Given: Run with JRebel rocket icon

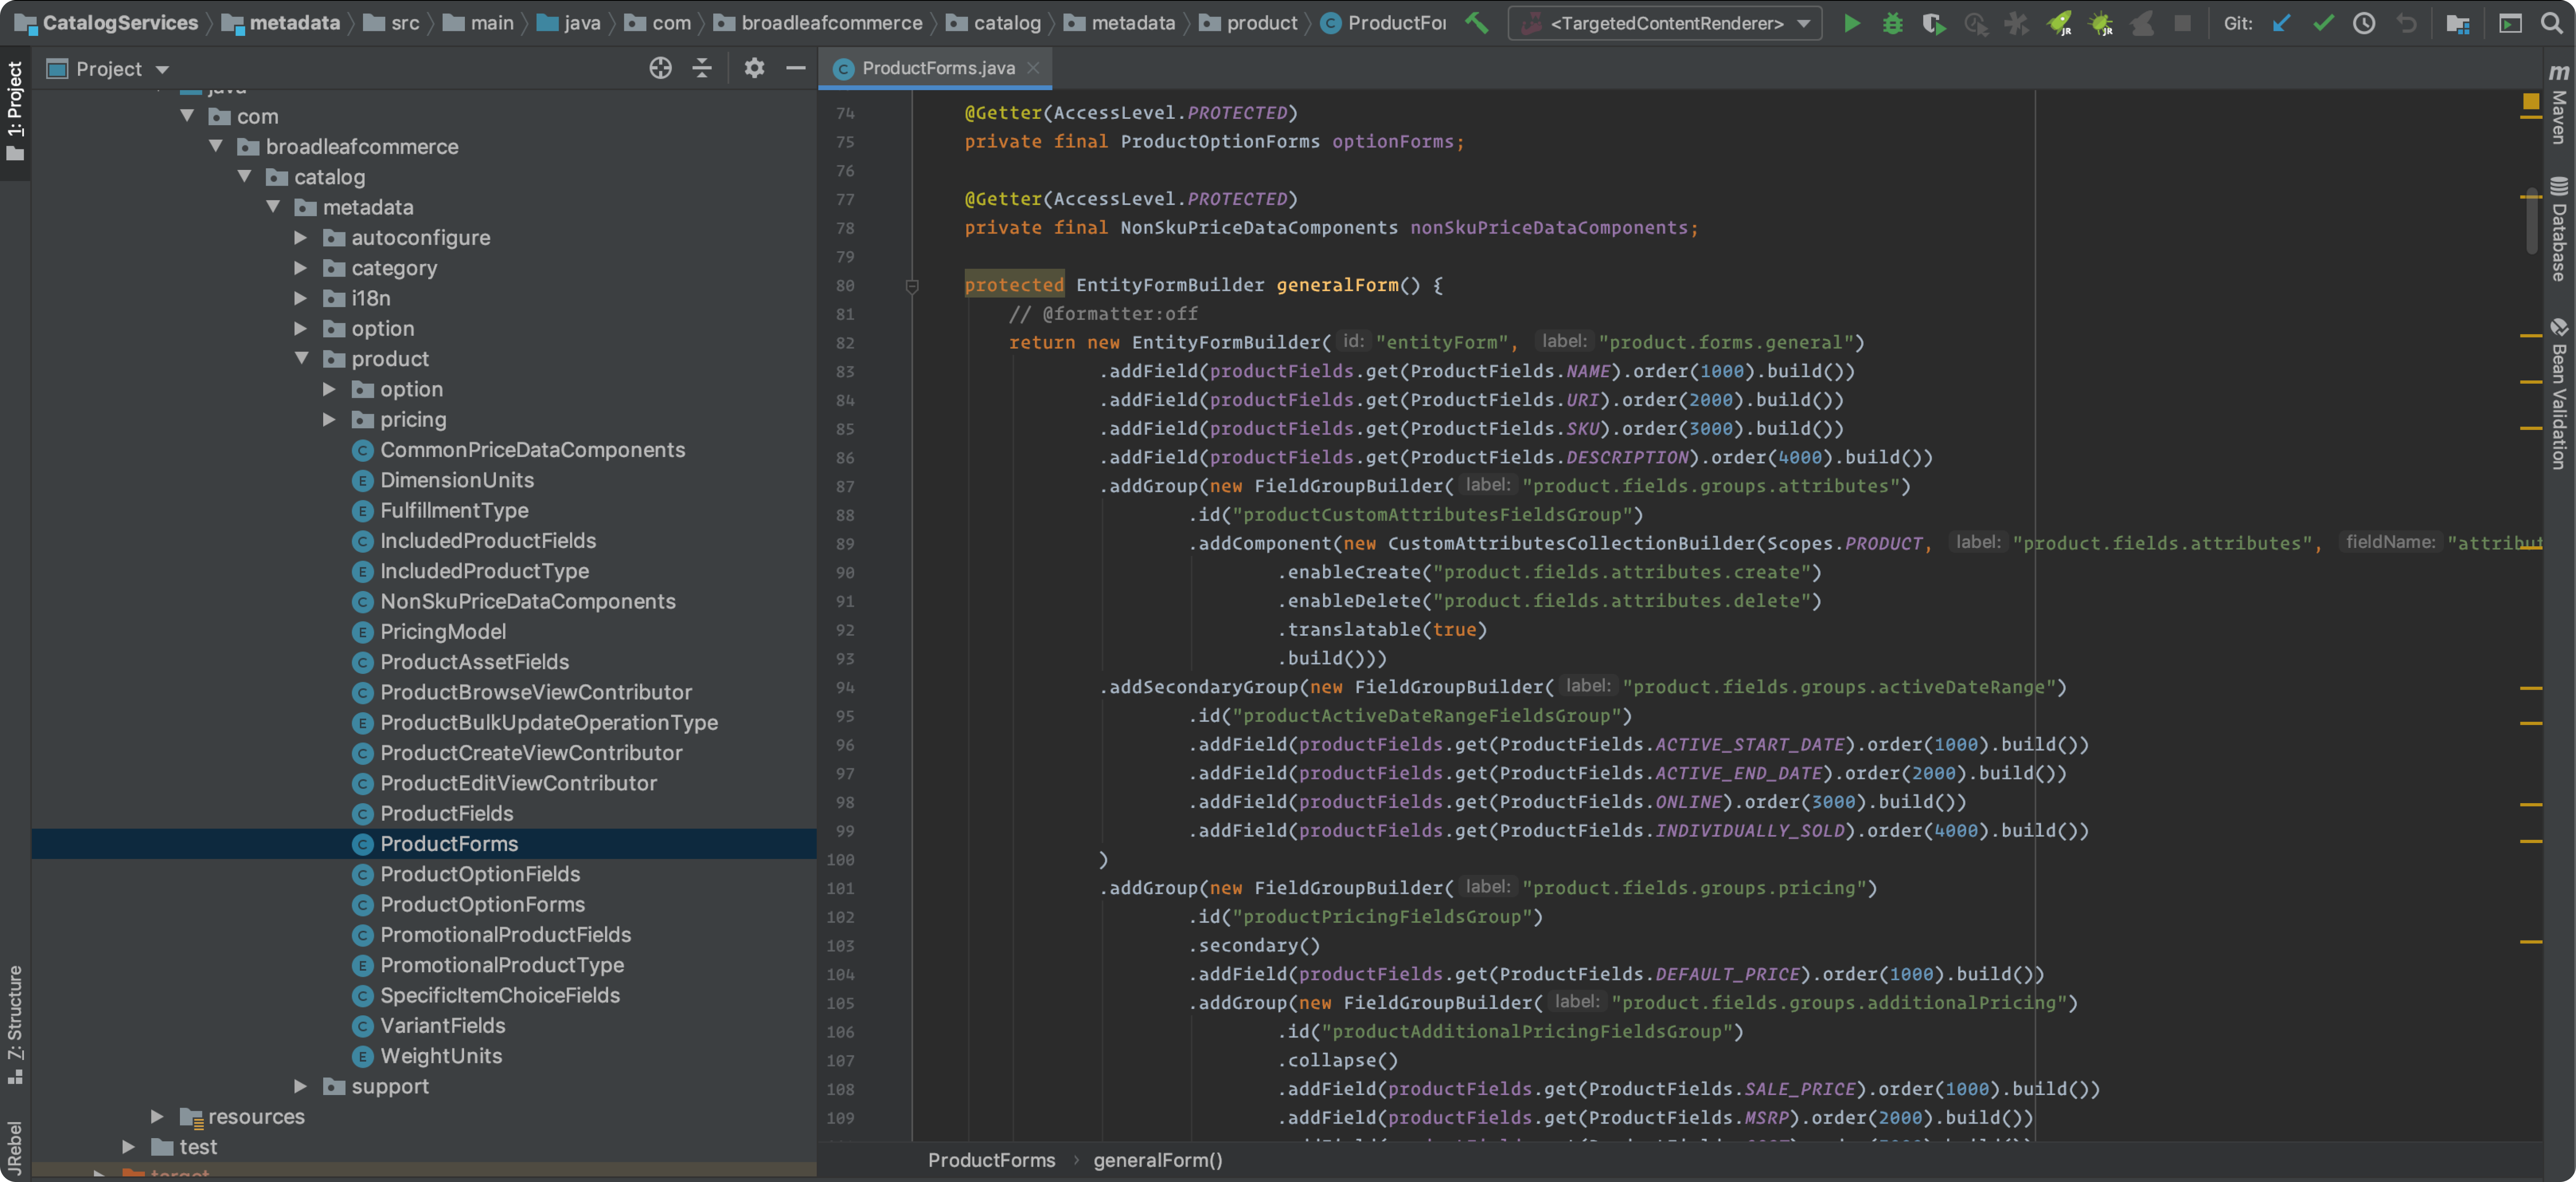Looking at the screenshot, I should click(x=2059, y=23).
